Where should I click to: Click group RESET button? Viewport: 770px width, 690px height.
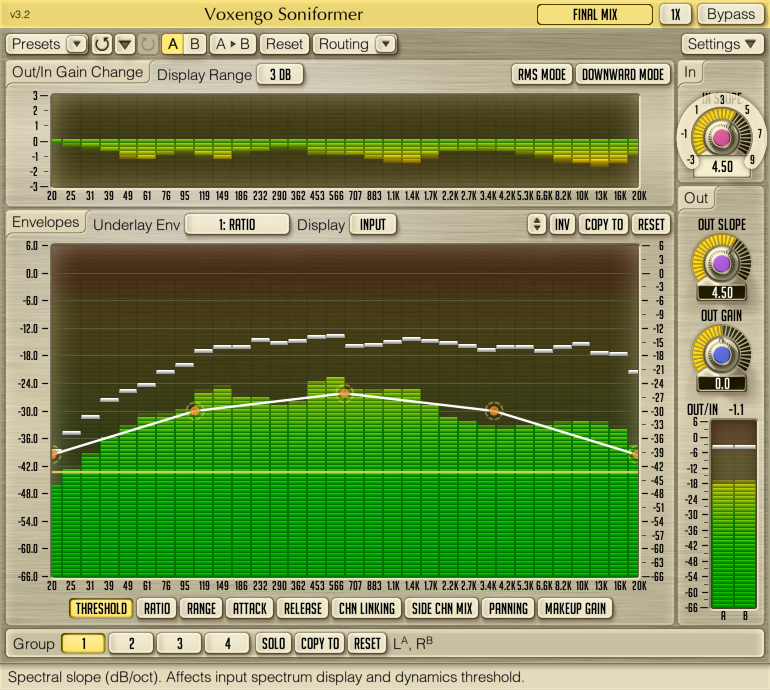[367, 643]
